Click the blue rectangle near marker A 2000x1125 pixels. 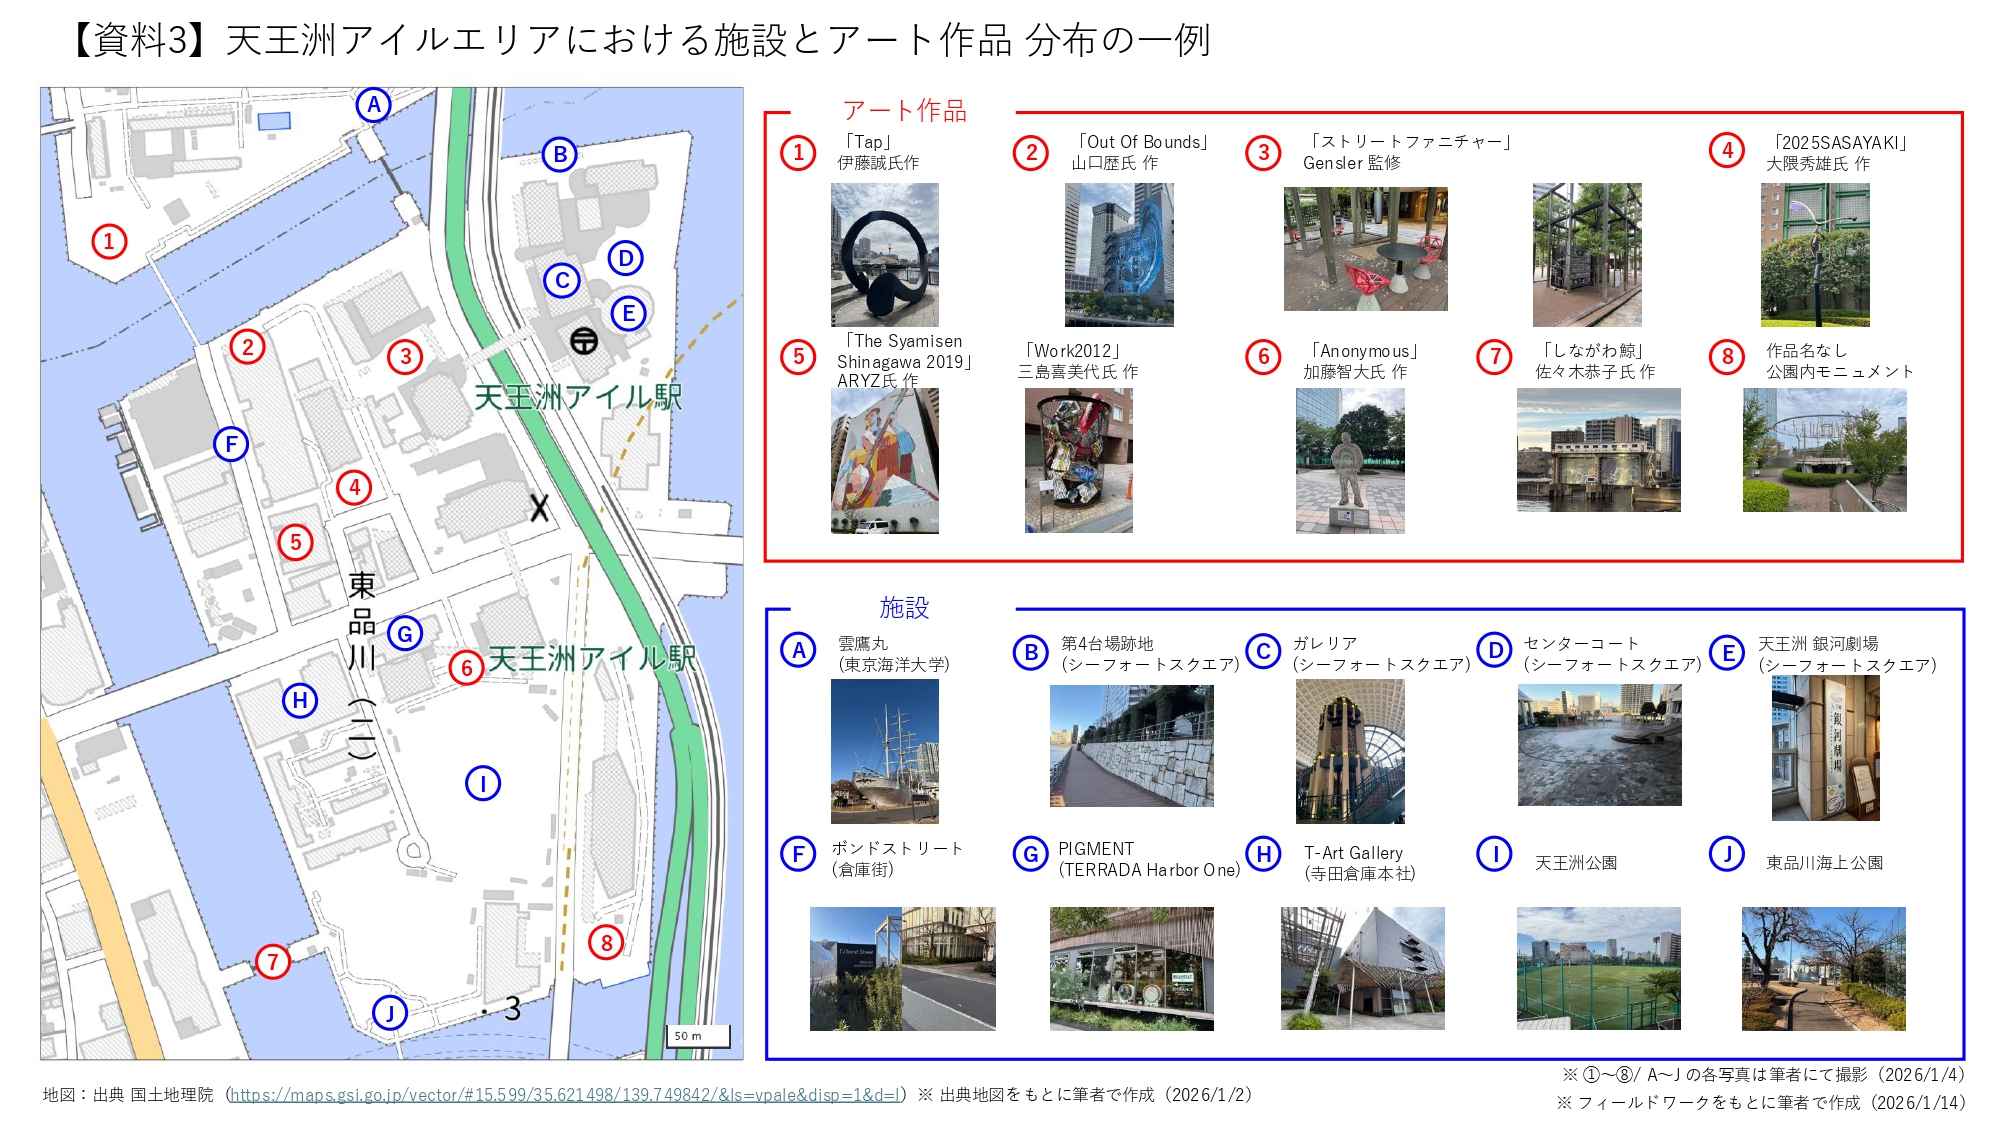(x=274, y=121)
